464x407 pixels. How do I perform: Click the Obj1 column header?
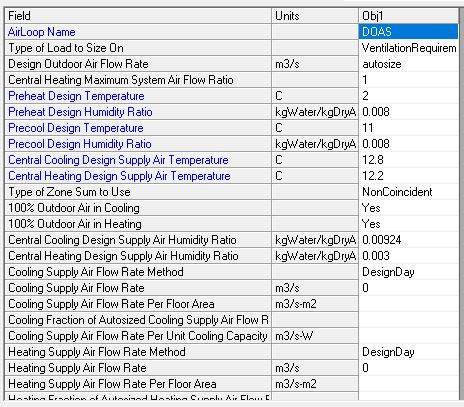click(408, 16)
